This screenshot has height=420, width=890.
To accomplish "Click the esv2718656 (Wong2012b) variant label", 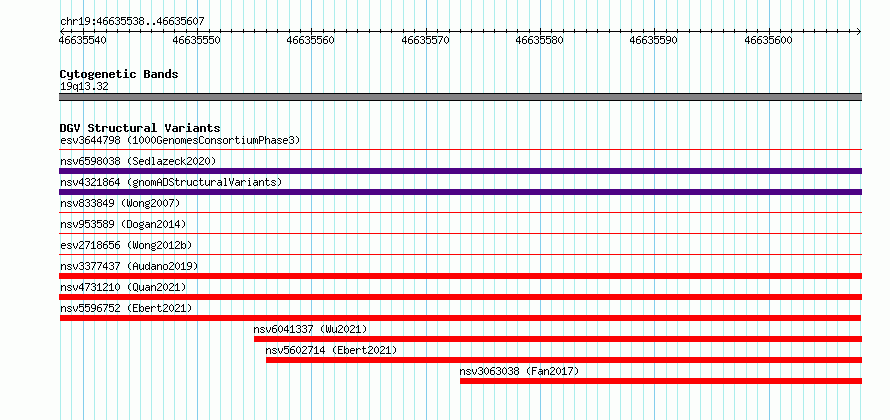I will tap(126, 245).
